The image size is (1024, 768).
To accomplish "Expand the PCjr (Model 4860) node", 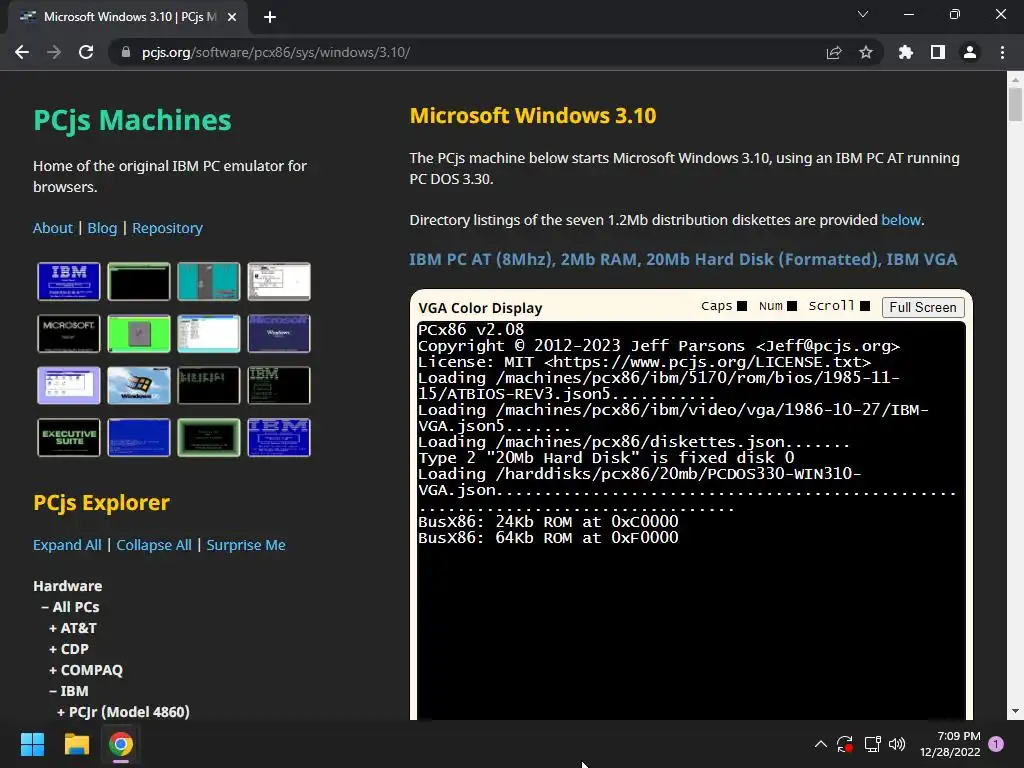I will pos(123,712).
